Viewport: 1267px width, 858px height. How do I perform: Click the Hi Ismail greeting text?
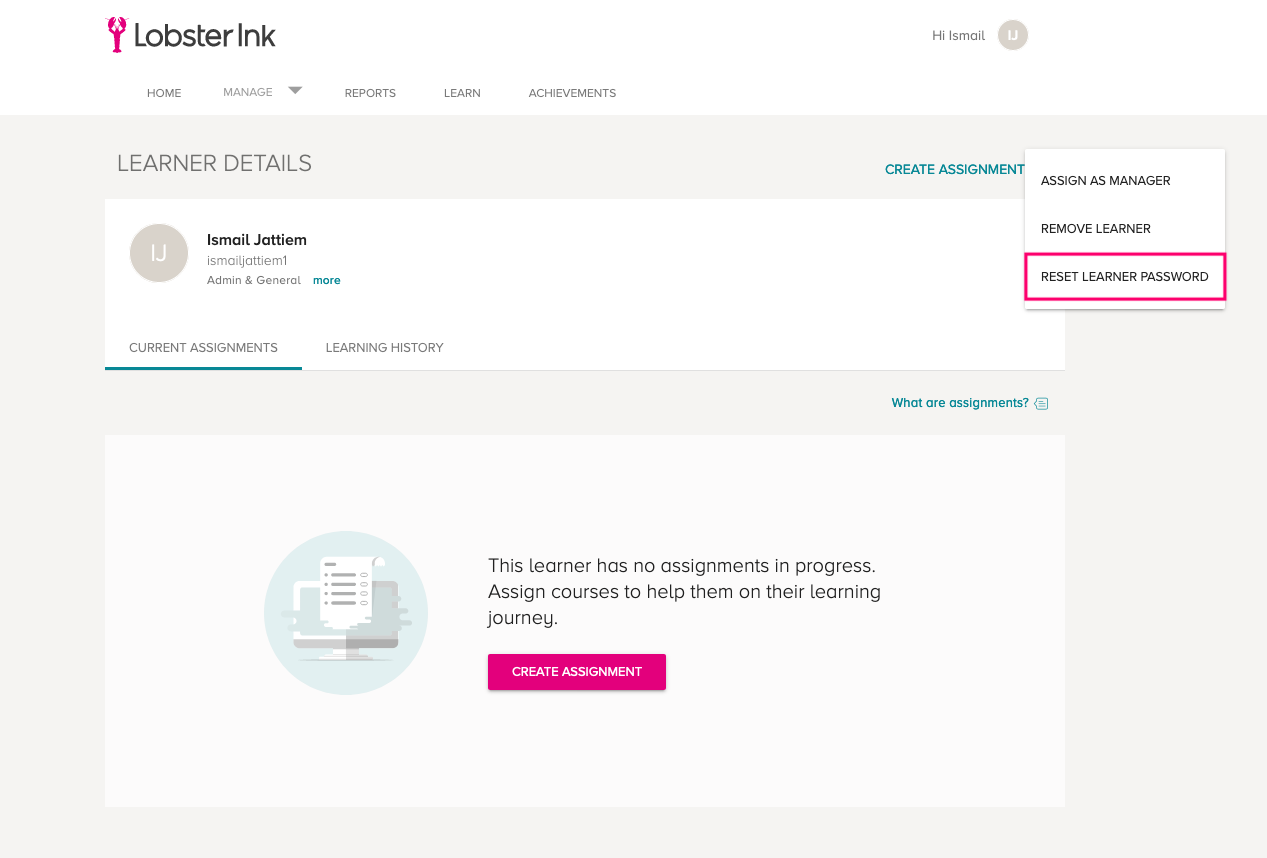(x=958, y=36)
